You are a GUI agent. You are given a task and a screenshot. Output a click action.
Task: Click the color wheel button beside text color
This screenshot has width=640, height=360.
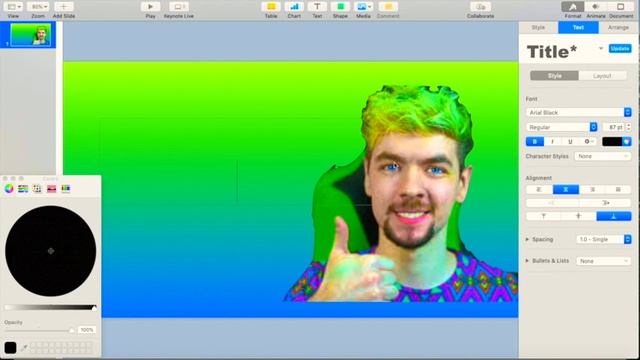click(x=627, y=142)
